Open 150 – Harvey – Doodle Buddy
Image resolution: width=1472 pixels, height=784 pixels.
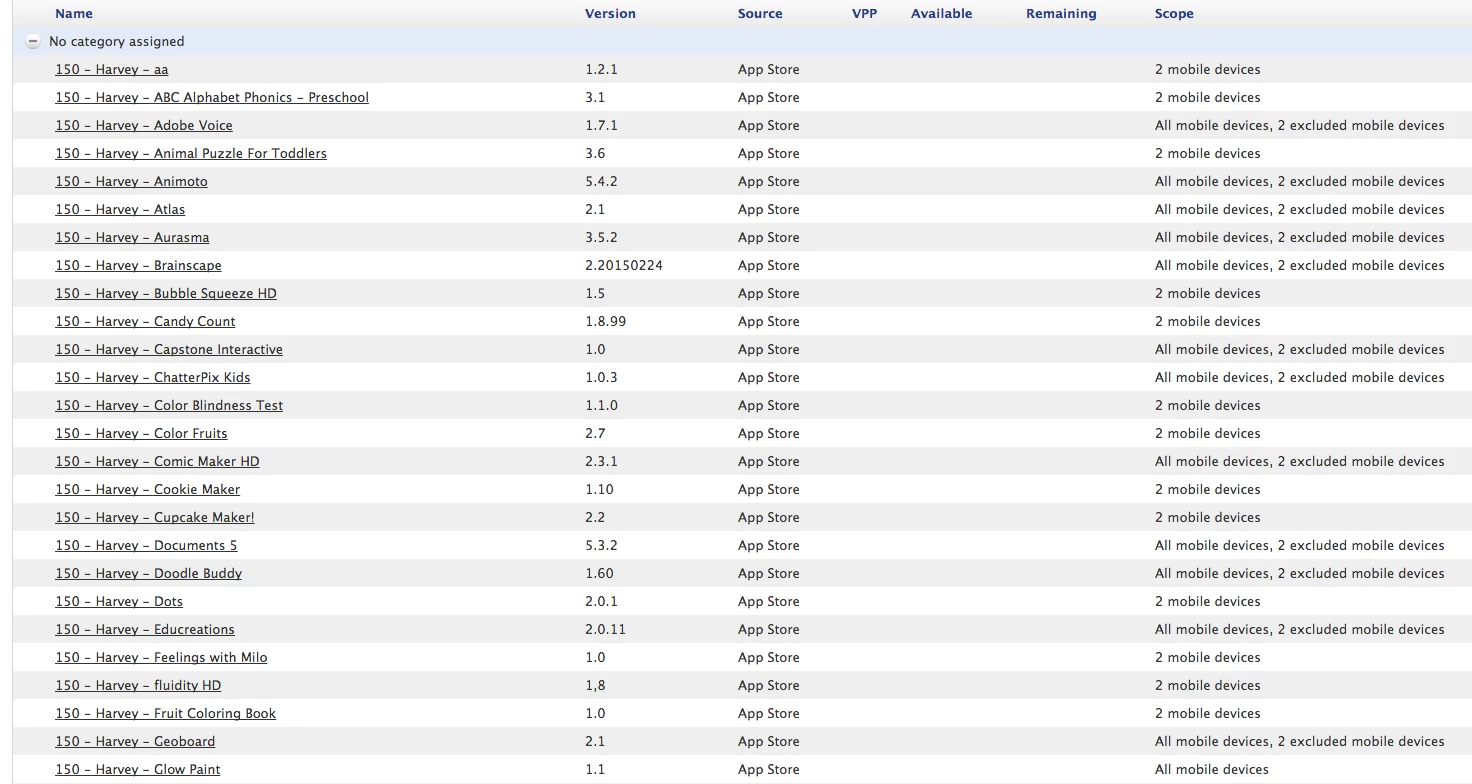(x=148, y=574)
